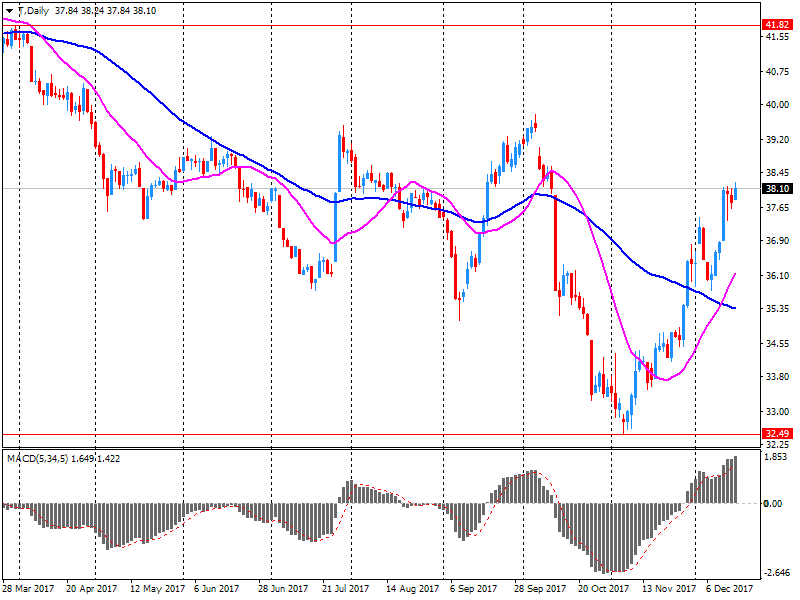The width and height of the screenshot is (800, 600).
Task: Select the T,Daily chart title text
Action: point(33,11)
